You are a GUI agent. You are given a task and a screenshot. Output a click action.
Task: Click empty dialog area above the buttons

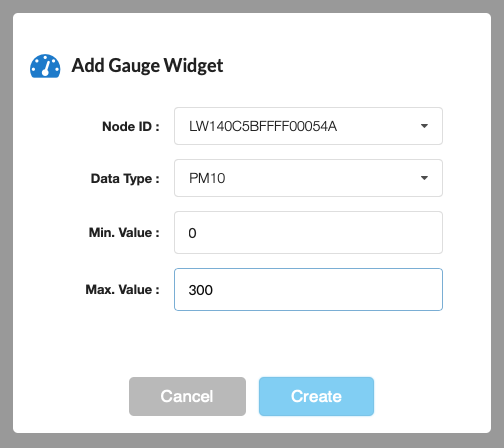252,343
